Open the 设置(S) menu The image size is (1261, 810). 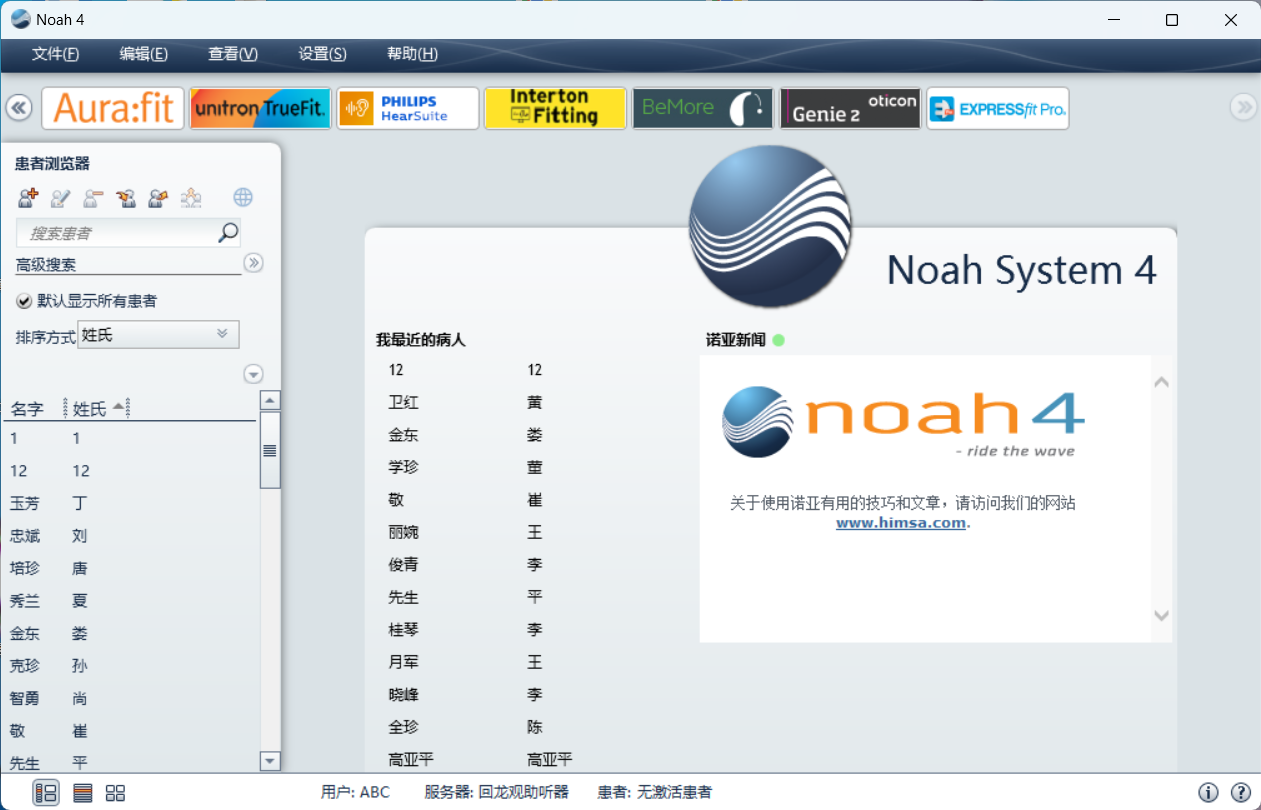click(x=323, y=54)
